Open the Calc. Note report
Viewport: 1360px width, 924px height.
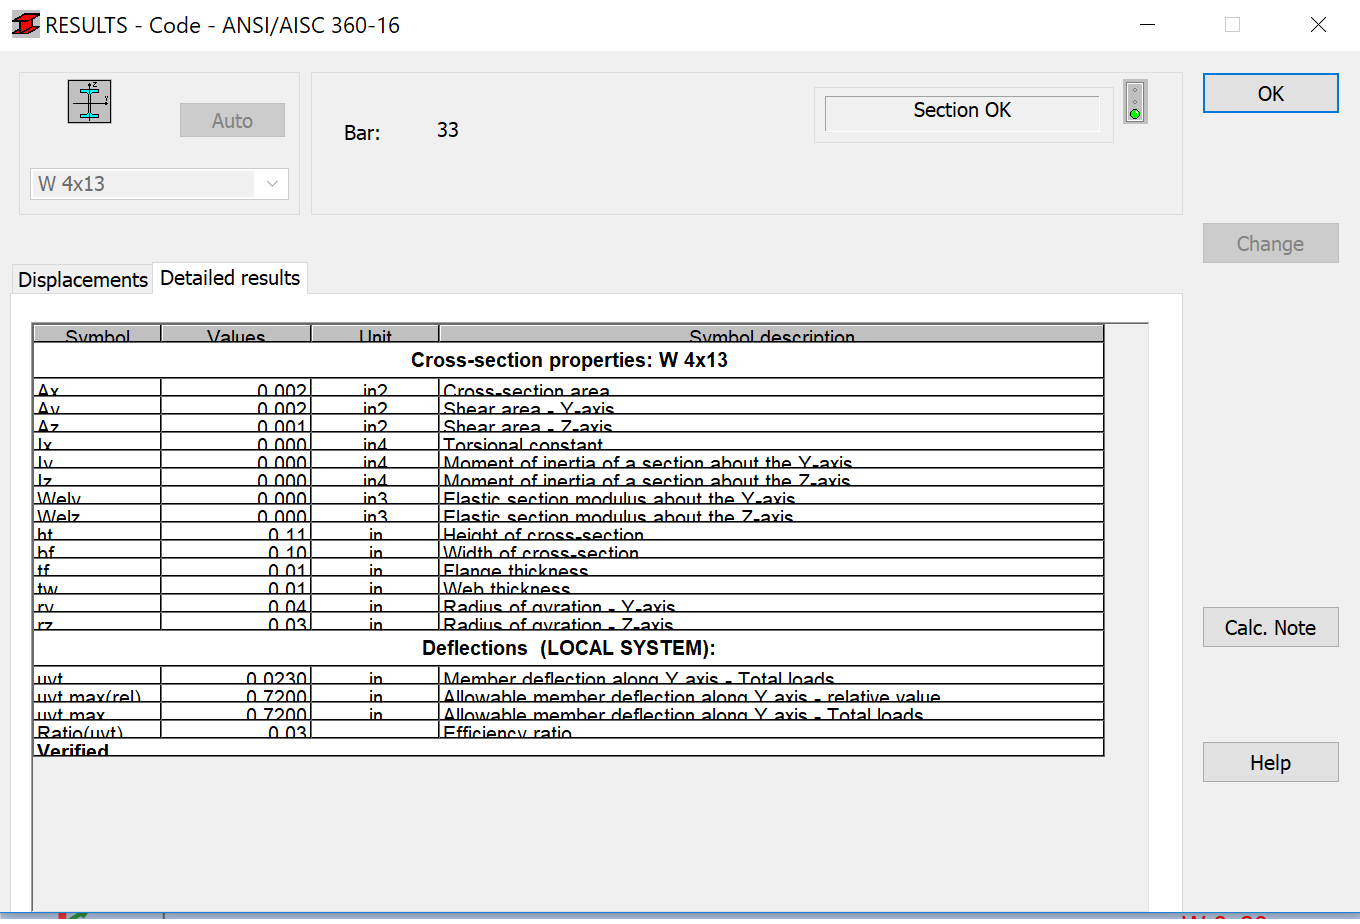click(x=1269, y=628)
